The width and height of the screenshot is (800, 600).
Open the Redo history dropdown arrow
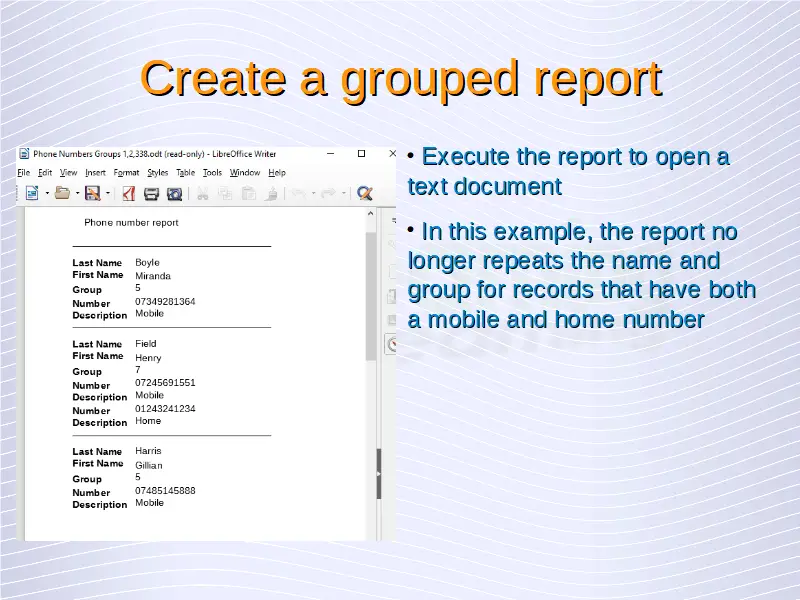click(x=343, y=193)
